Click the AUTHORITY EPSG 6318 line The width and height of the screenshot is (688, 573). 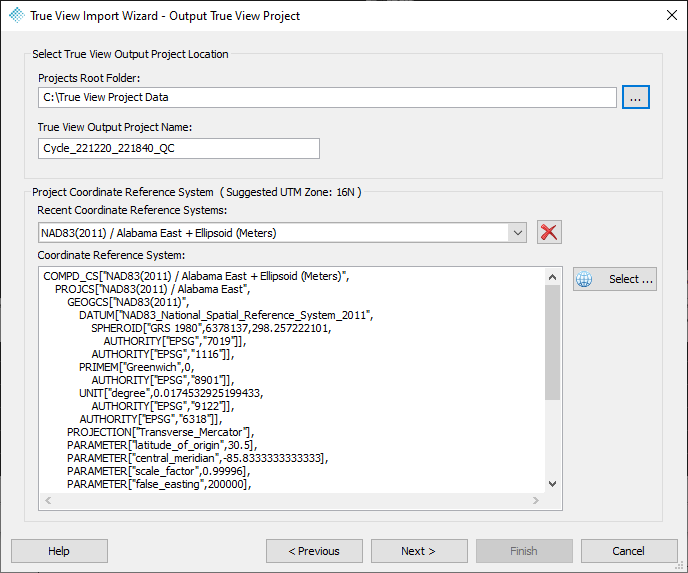[150, 419]
